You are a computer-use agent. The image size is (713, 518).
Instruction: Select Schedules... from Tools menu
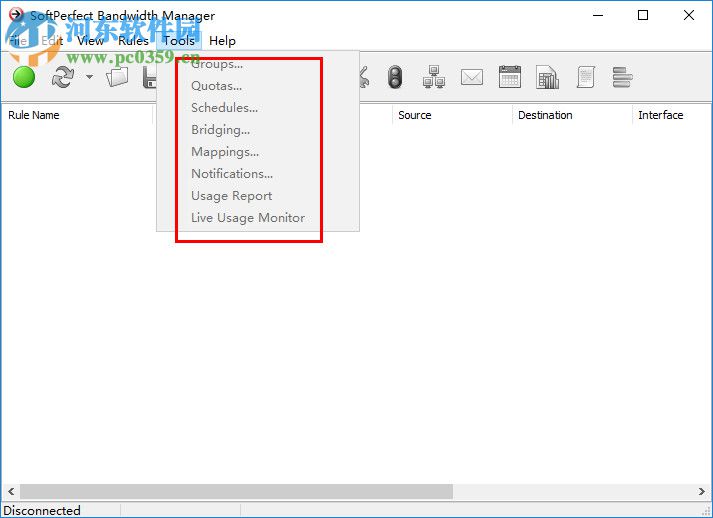pos(225,108)
